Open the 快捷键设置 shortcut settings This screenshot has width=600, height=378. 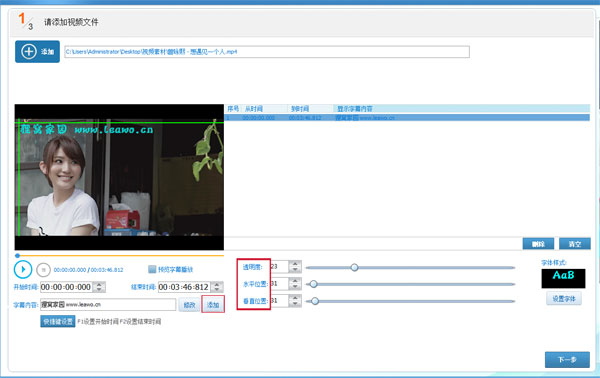[58, 321]
